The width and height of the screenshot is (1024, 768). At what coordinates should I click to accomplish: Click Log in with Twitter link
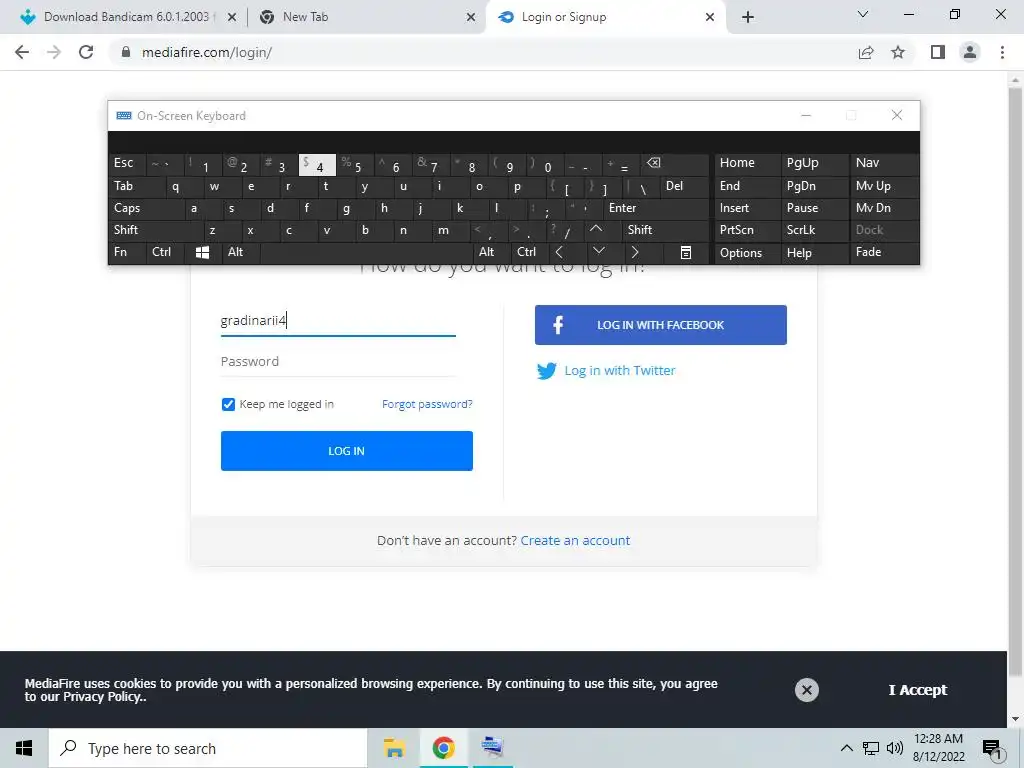pyautogui.click(x=620, y=371)
